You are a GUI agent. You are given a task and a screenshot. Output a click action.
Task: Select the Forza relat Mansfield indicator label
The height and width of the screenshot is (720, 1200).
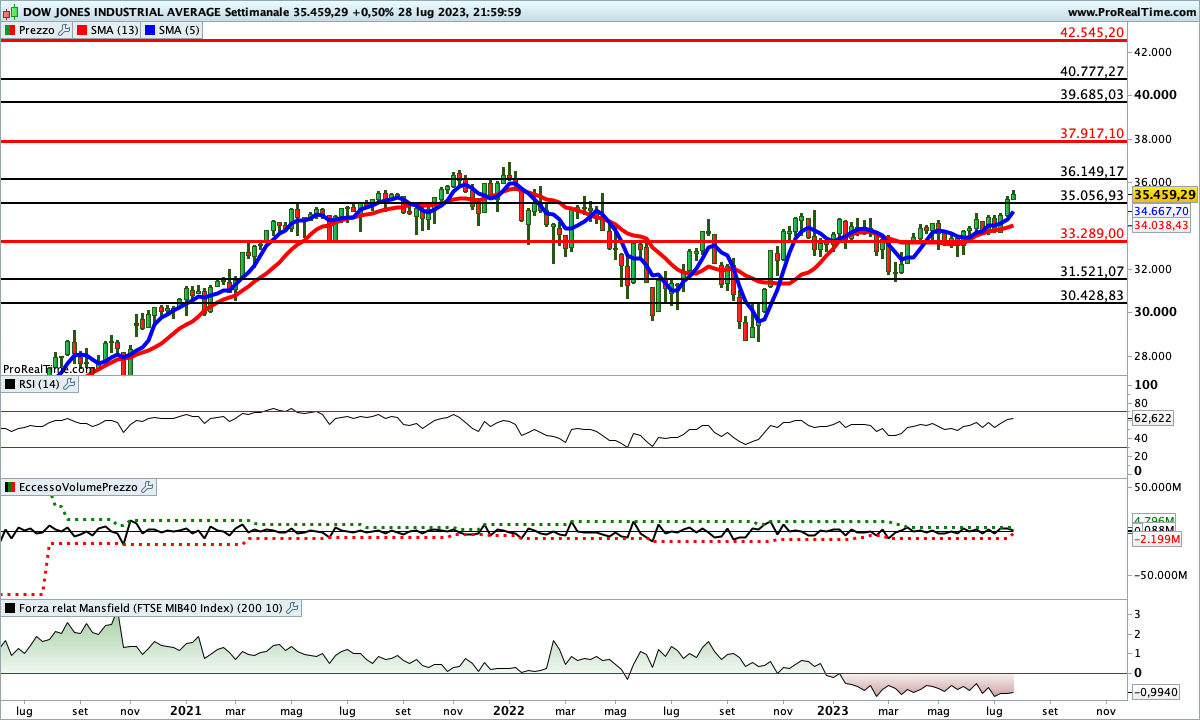click(151, 608)
